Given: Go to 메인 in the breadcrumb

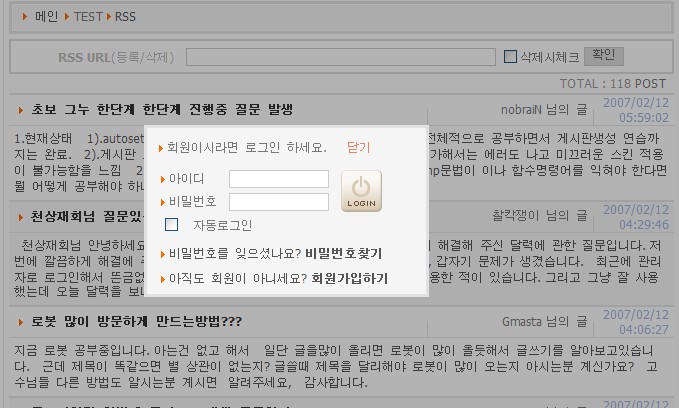Looking at the screenshot, I should (x=46, y=17).
